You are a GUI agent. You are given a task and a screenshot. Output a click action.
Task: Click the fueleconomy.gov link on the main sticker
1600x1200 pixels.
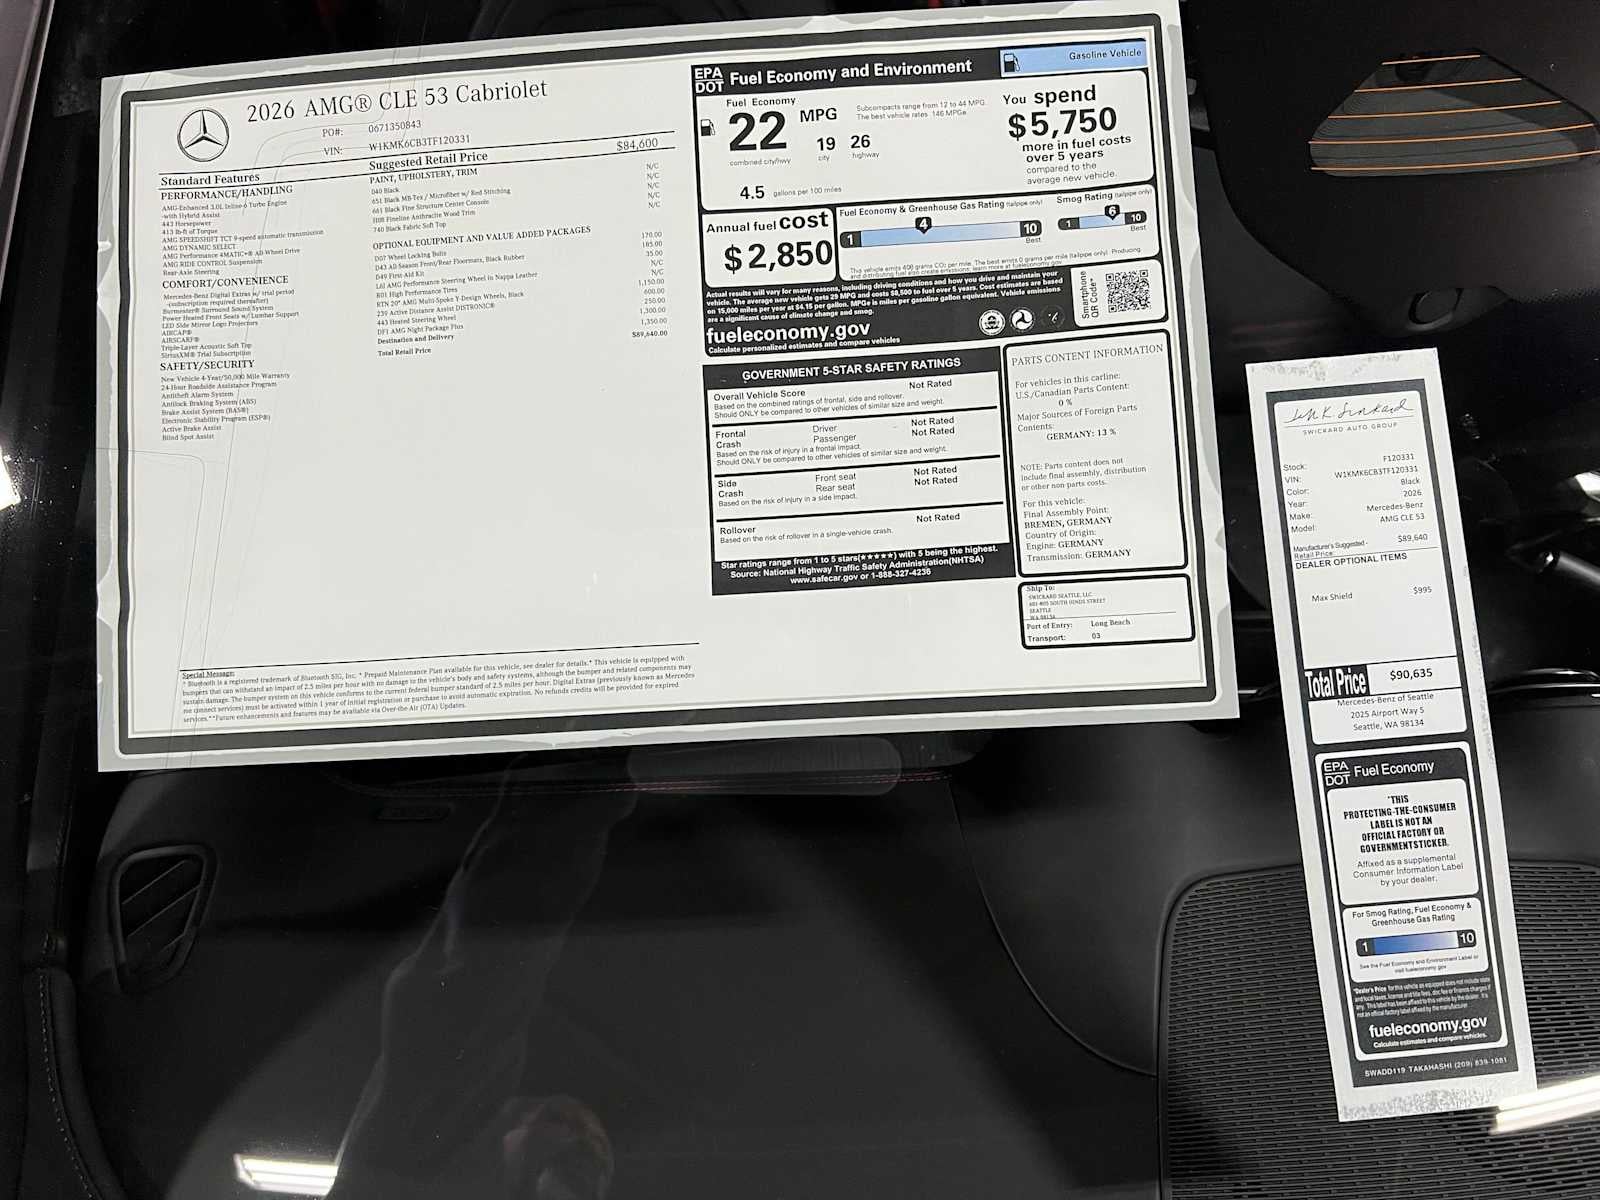point(788,332)
